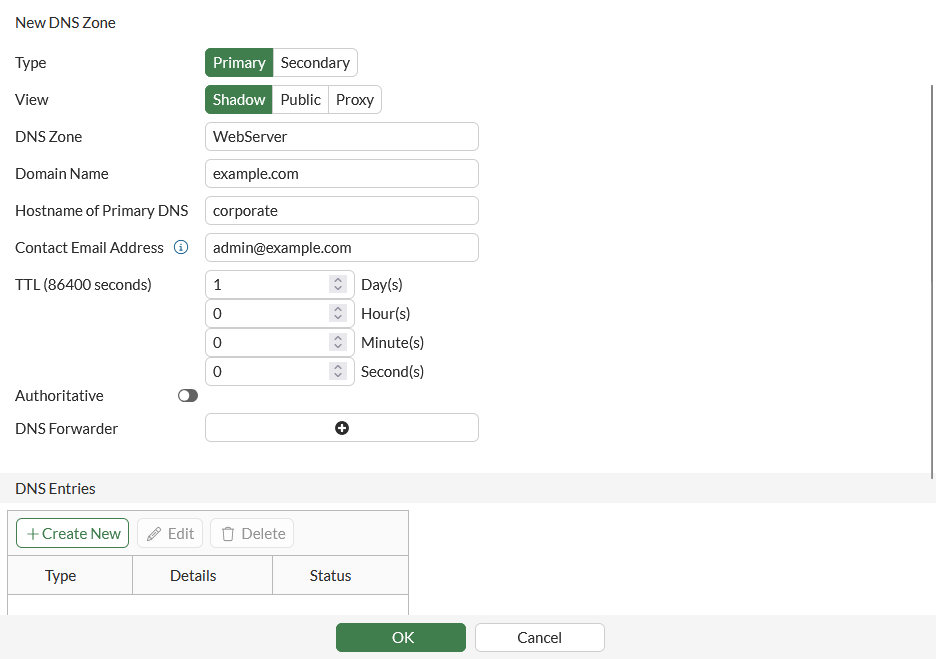Select Primary zone type

(x=239, y=63)
